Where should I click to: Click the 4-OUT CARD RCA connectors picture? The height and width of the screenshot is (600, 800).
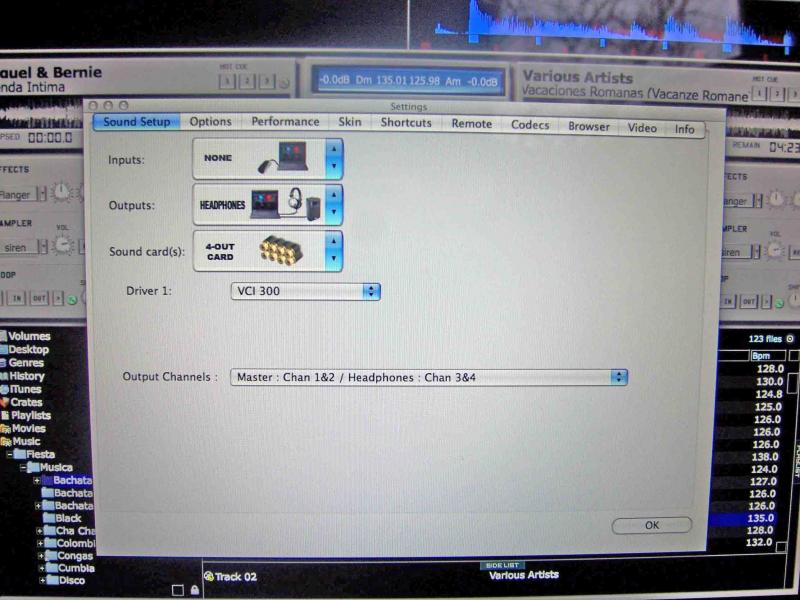click(281, 251)
